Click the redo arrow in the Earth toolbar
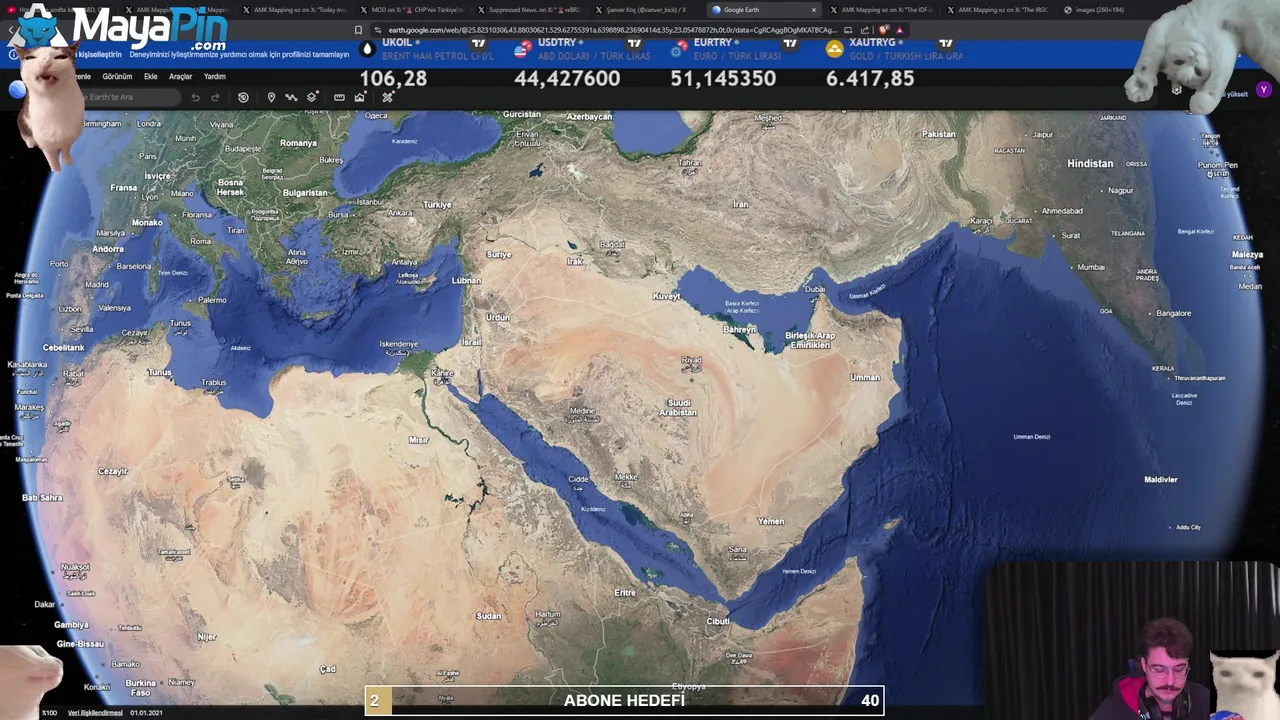 (215, 97)
